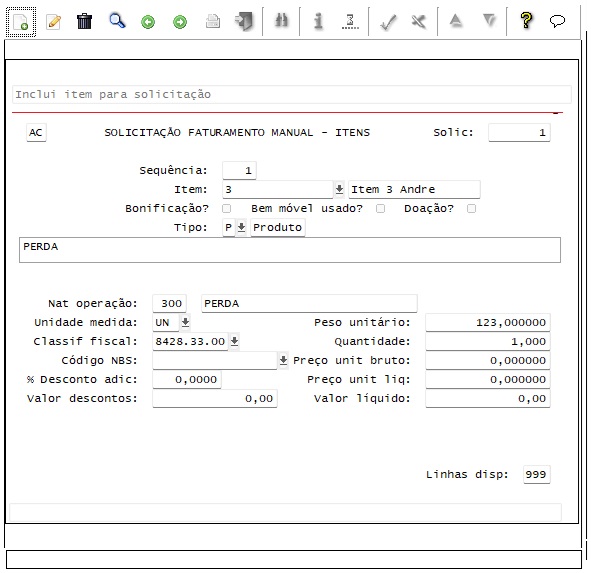Click the AC button
Image resolution: width=591 pixels, height=573 pixels.
coord(36,133)
